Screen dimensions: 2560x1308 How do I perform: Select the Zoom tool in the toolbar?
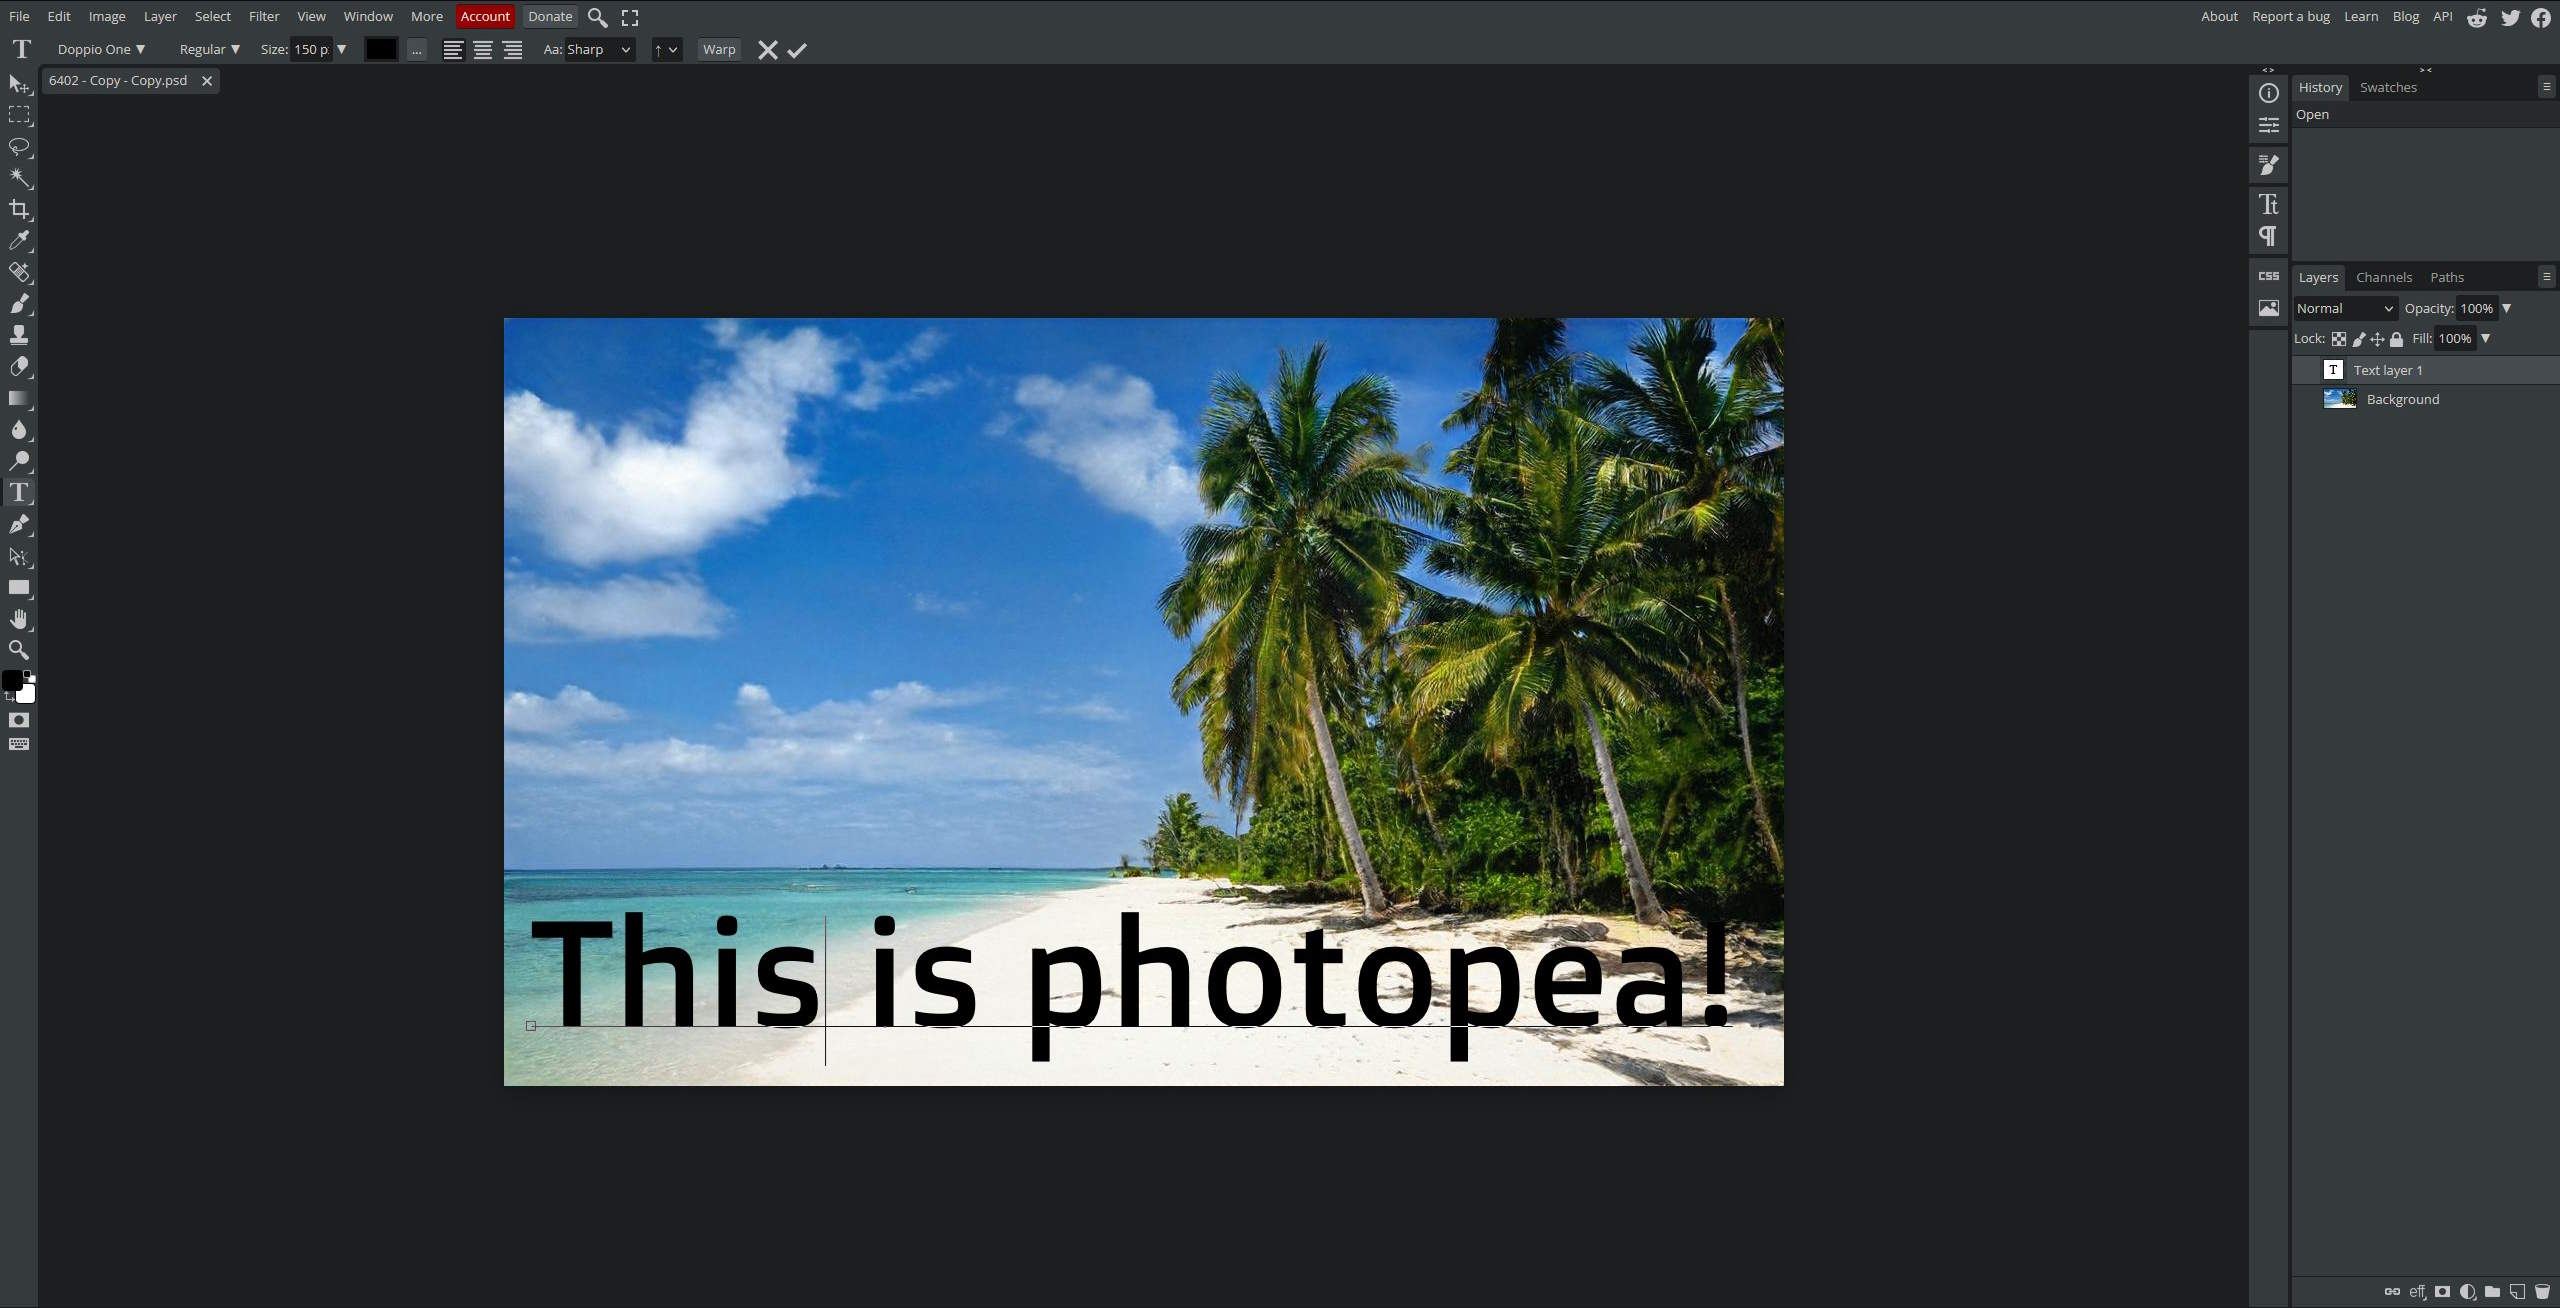pyautogui.click(x=19, y=650)
